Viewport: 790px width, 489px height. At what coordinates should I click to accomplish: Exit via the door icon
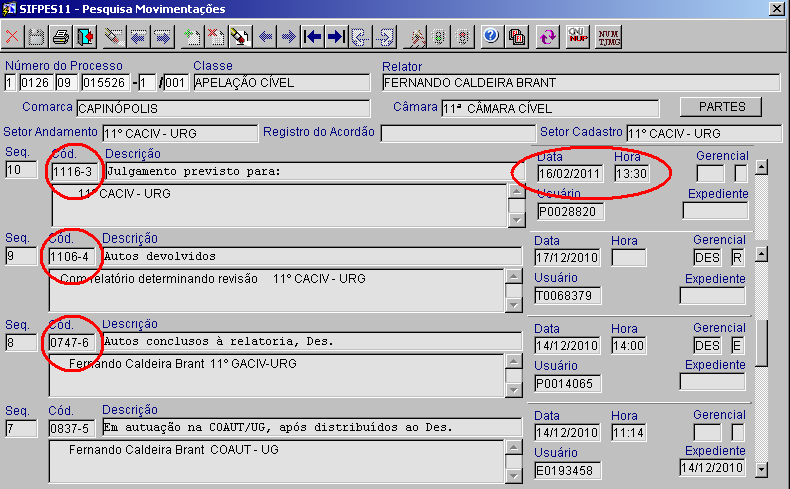coord(85,37)
